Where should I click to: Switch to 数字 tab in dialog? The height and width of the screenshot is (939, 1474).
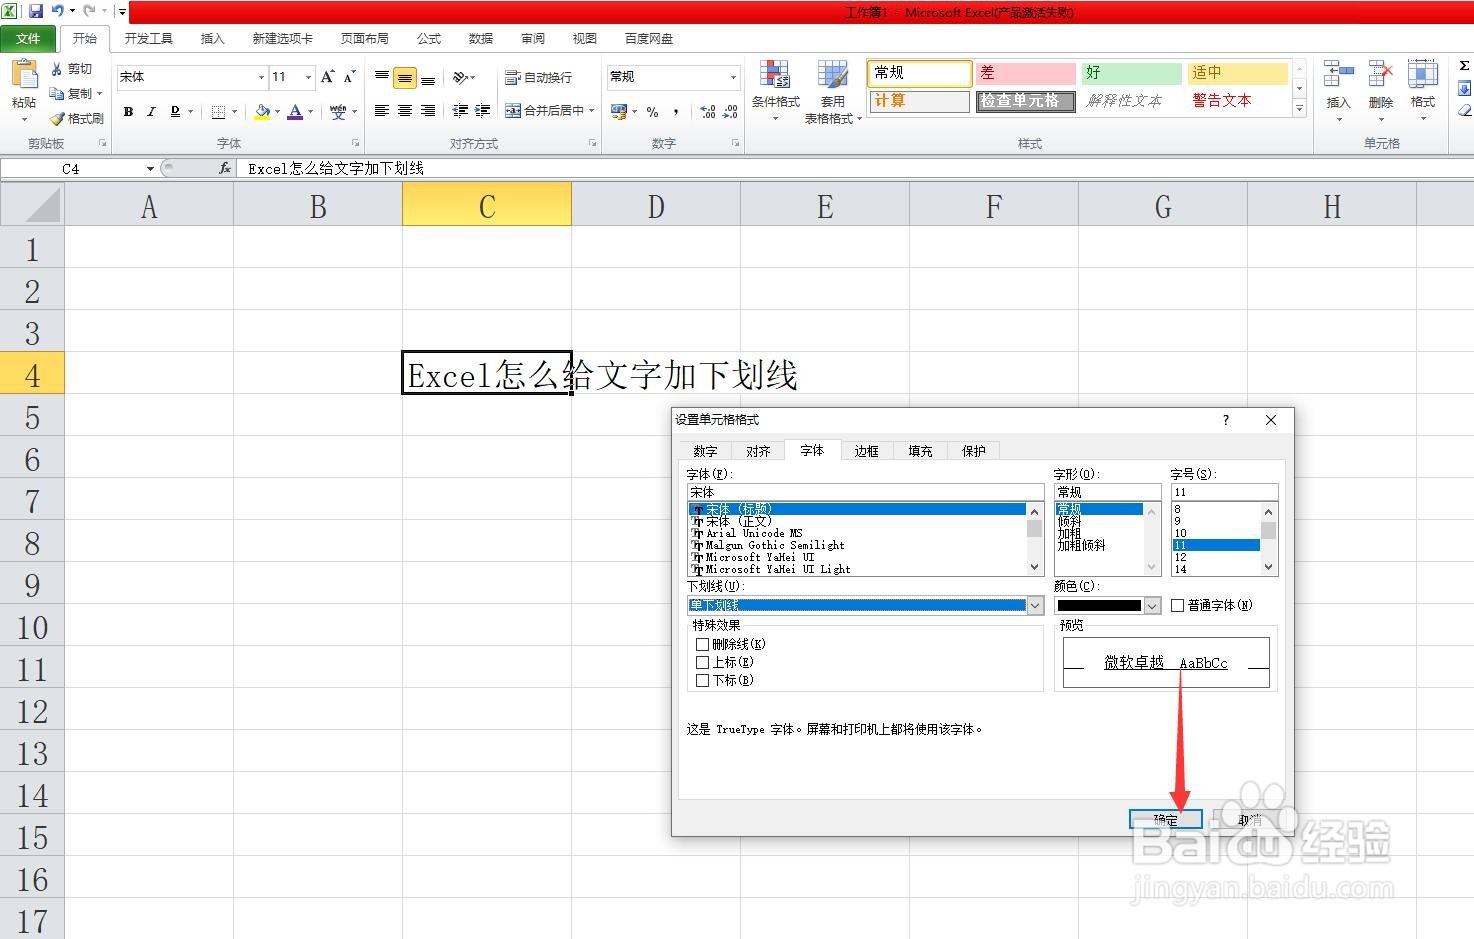(x=705, y=451)
